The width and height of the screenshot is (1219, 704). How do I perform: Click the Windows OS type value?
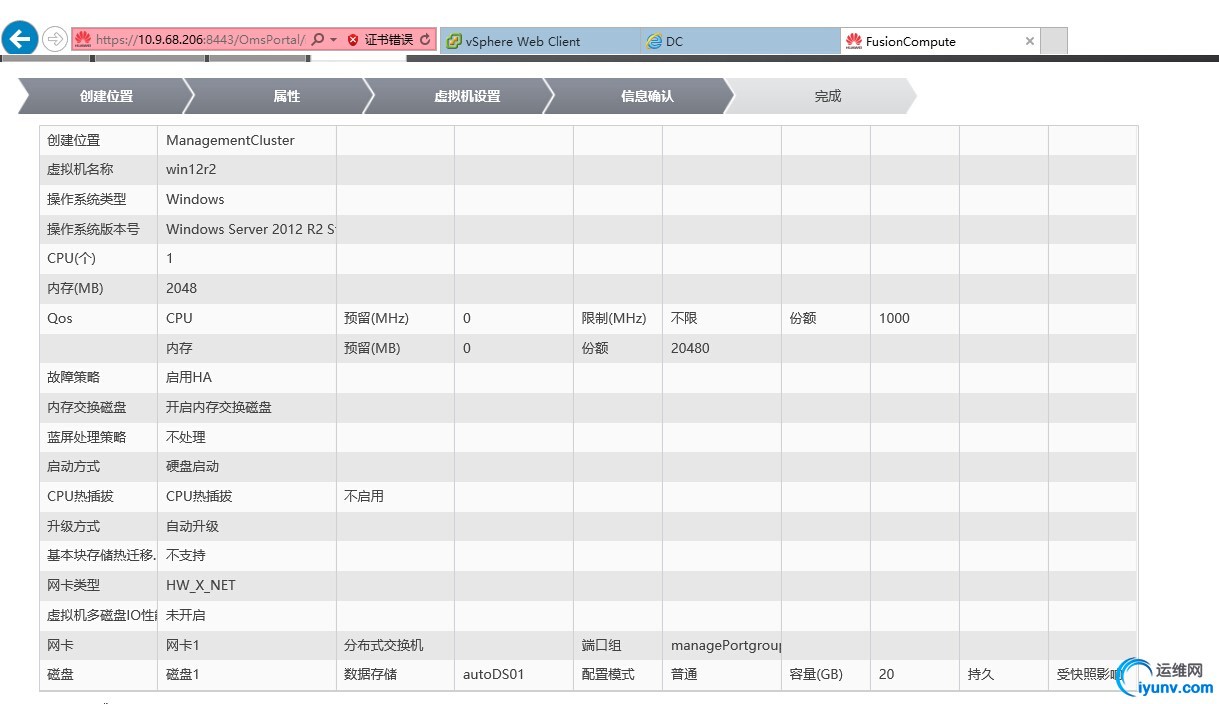(x=195, y=199)
